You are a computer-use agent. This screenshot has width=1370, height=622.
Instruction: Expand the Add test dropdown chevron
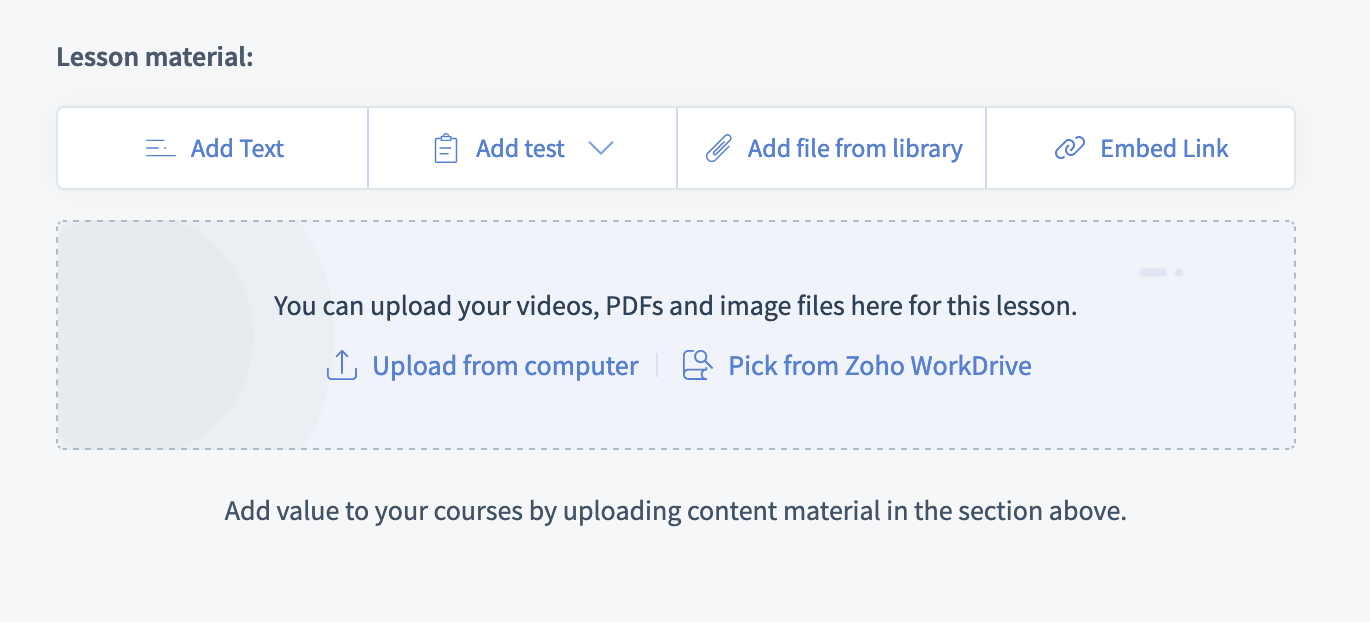click(602, 148)
